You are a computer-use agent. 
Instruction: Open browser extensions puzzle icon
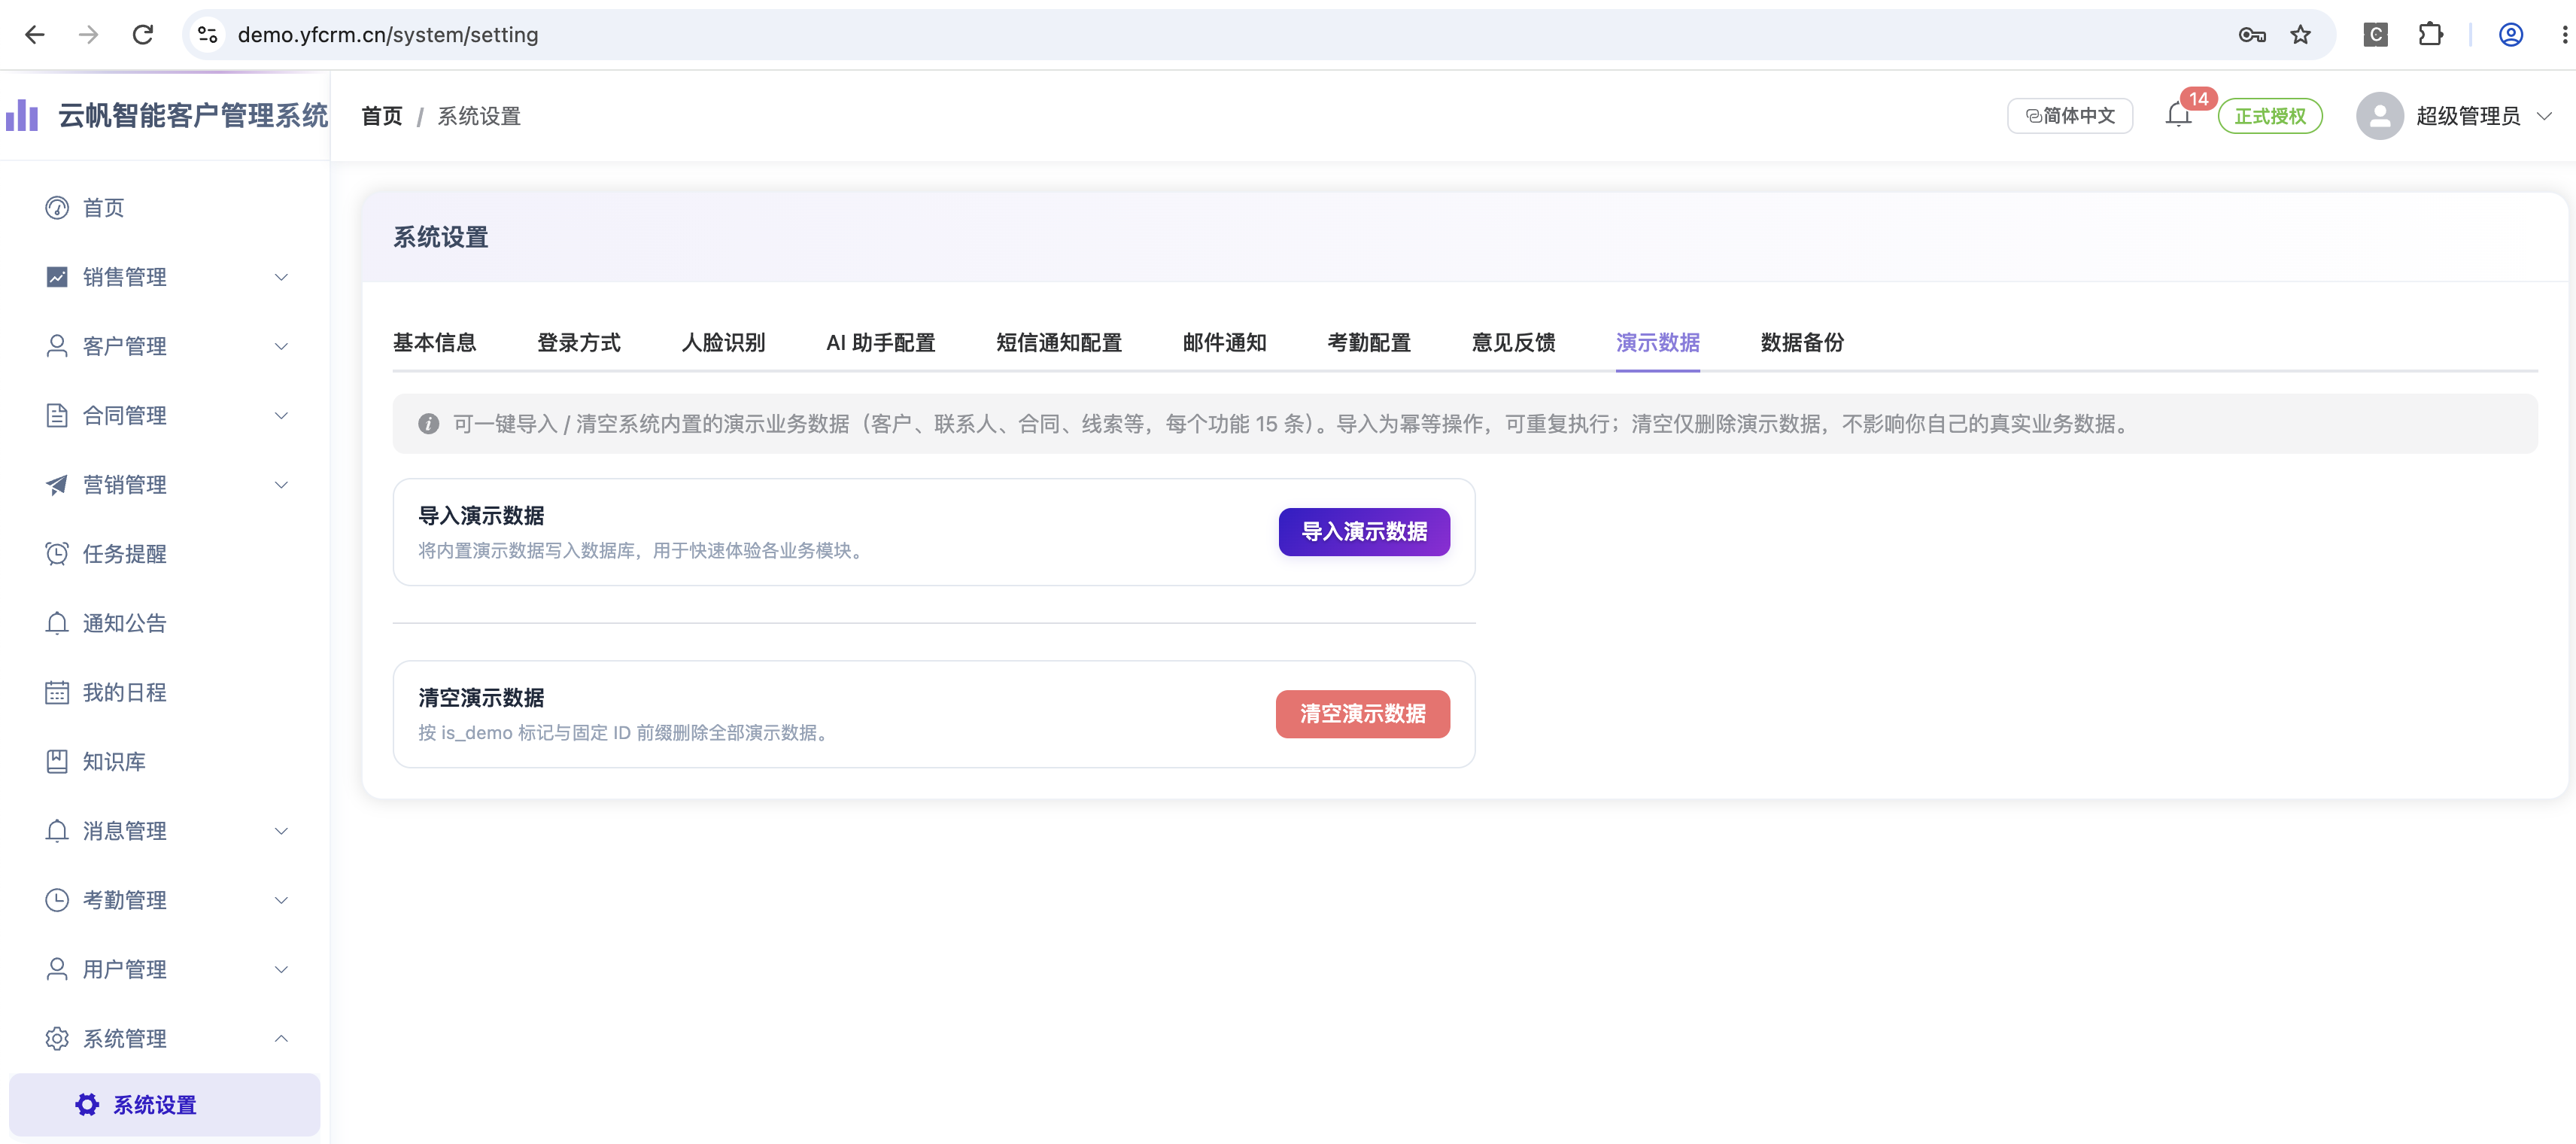coord(2430,35)
